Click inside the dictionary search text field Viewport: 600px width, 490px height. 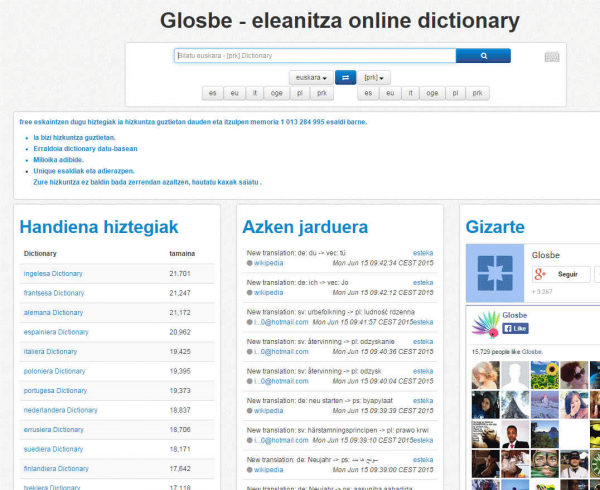coord(314,56)
